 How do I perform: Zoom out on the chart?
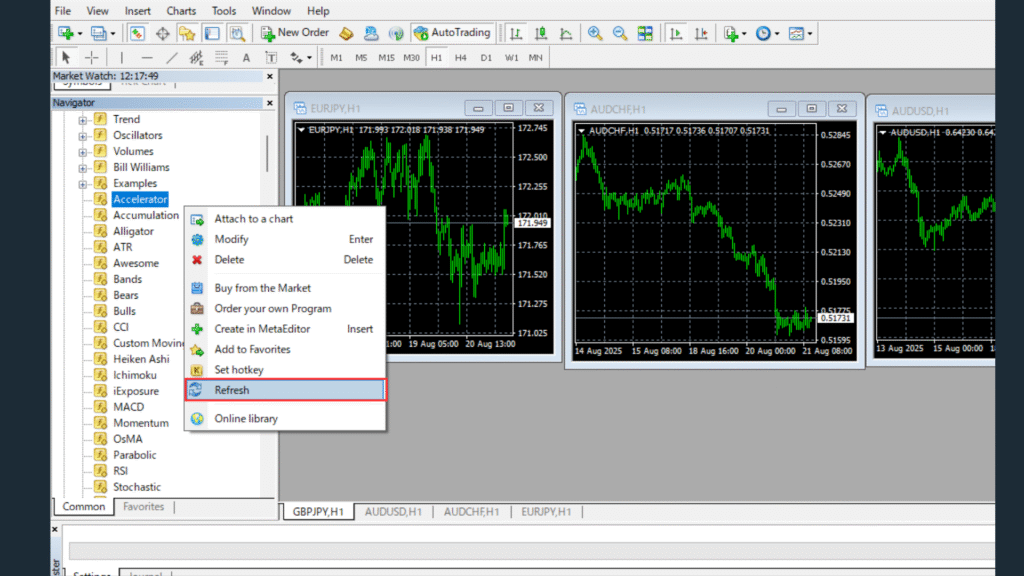620,33
